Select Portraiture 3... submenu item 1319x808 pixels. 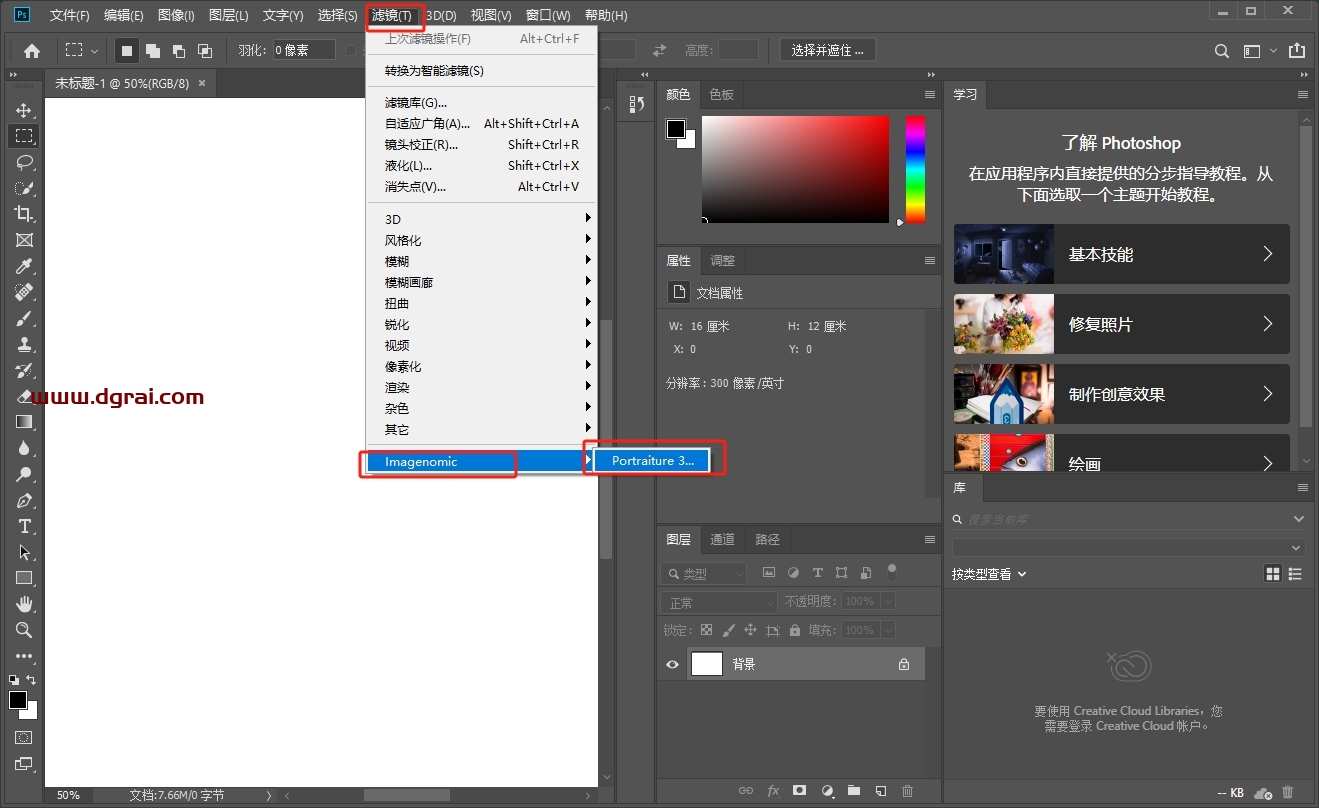(652, 461)
